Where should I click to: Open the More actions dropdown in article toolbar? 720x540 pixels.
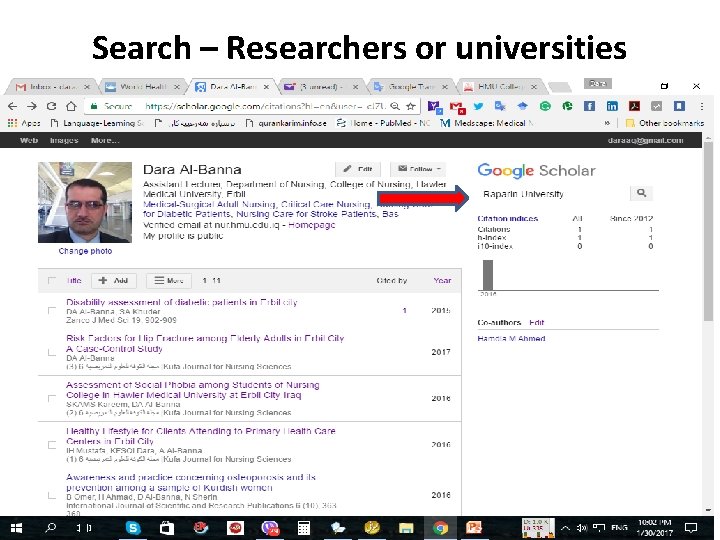coord(169,281)
